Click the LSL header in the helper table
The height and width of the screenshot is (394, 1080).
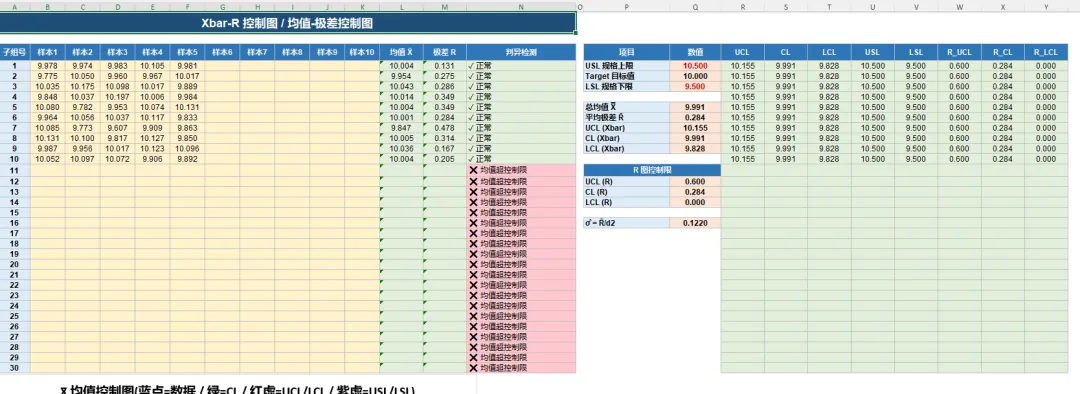click(x=915, y=52)
